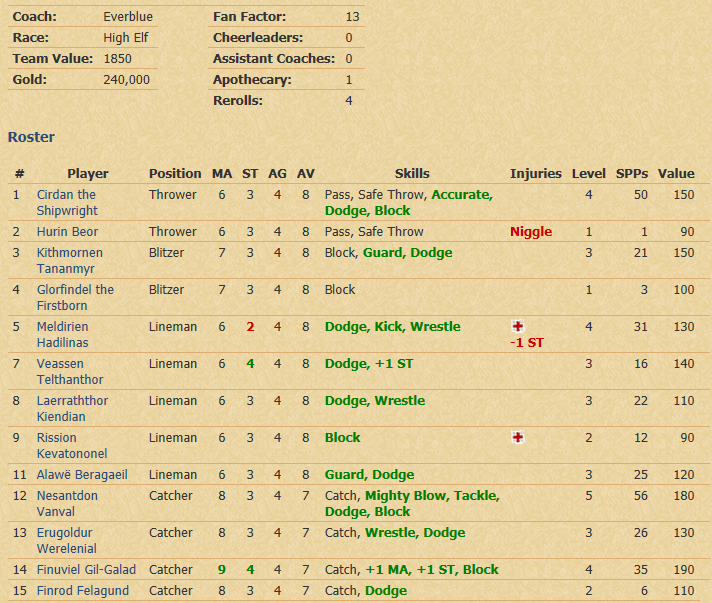The width and height of the screenshot is (712, 603).
Task: Click skills 'Guard, Dodge' for Alawë
Action: pos(370,474)
